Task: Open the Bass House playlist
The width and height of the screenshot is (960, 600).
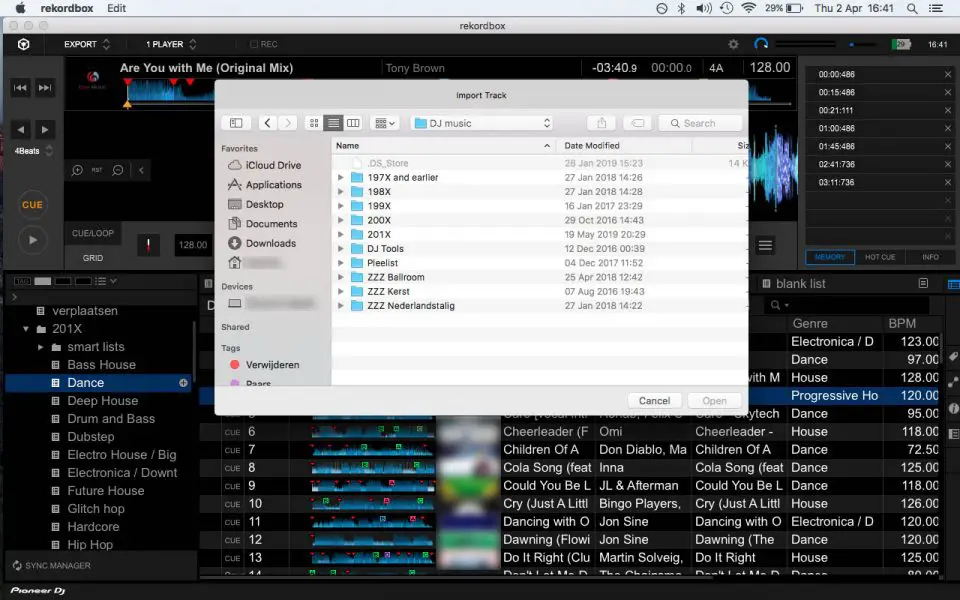Action: point(101,365)
